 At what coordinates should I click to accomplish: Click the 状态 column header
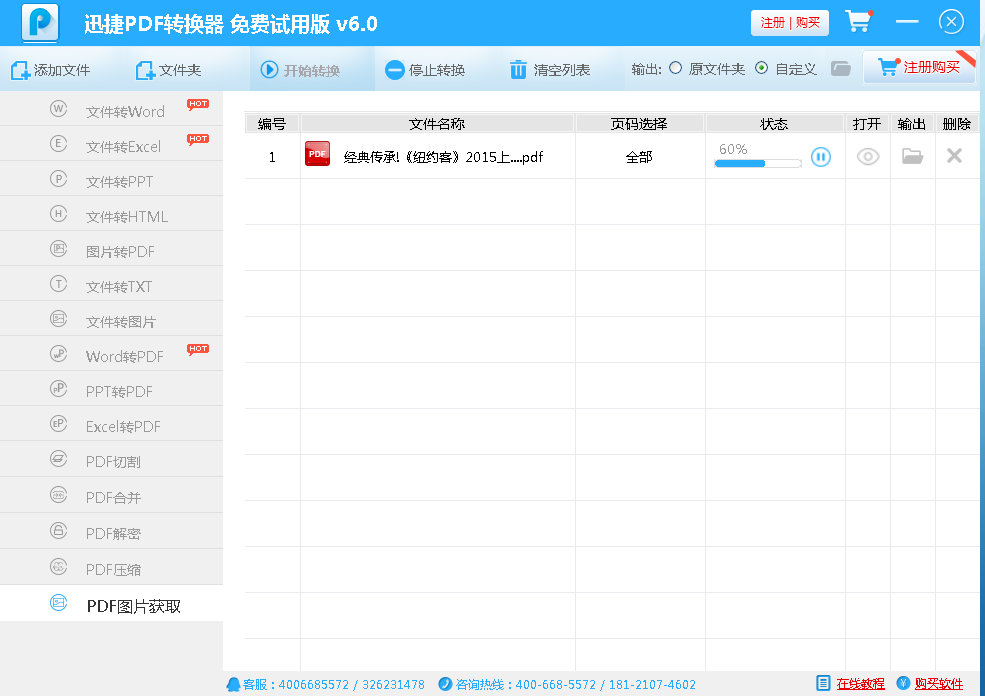(x=775, y=124)
